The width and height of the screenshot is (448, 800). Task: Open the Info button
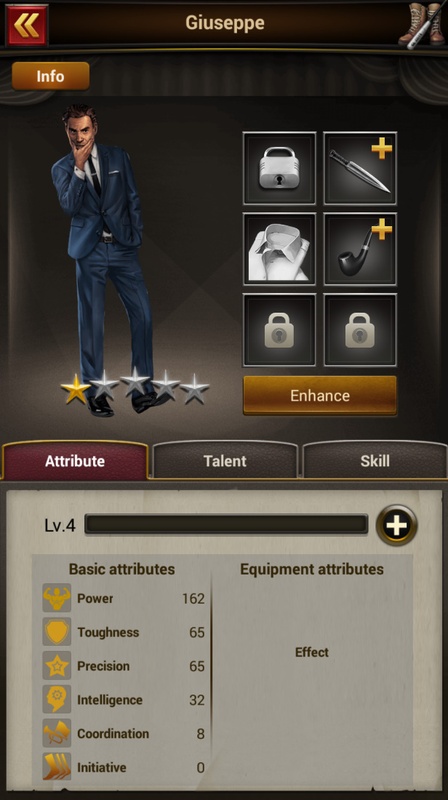coord(51,76)
